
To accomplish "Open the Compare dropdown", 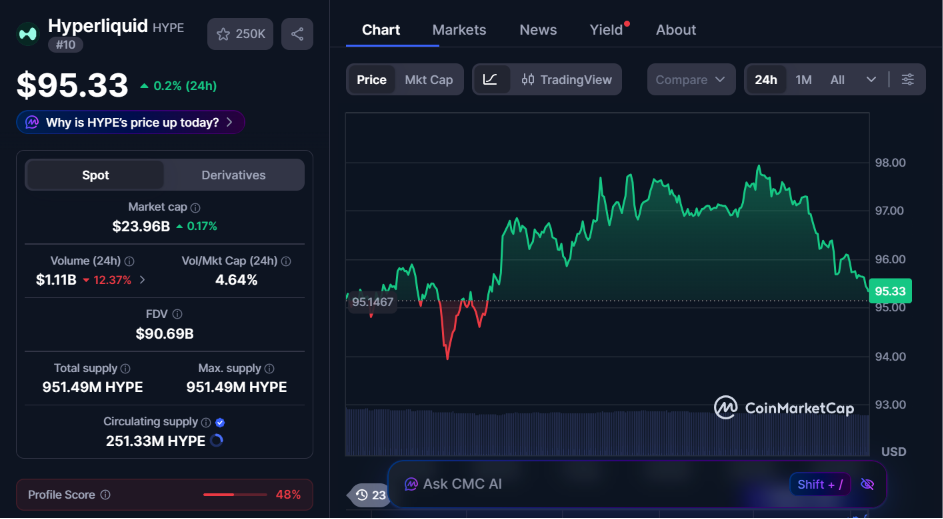I will click(x=691, y=79).
